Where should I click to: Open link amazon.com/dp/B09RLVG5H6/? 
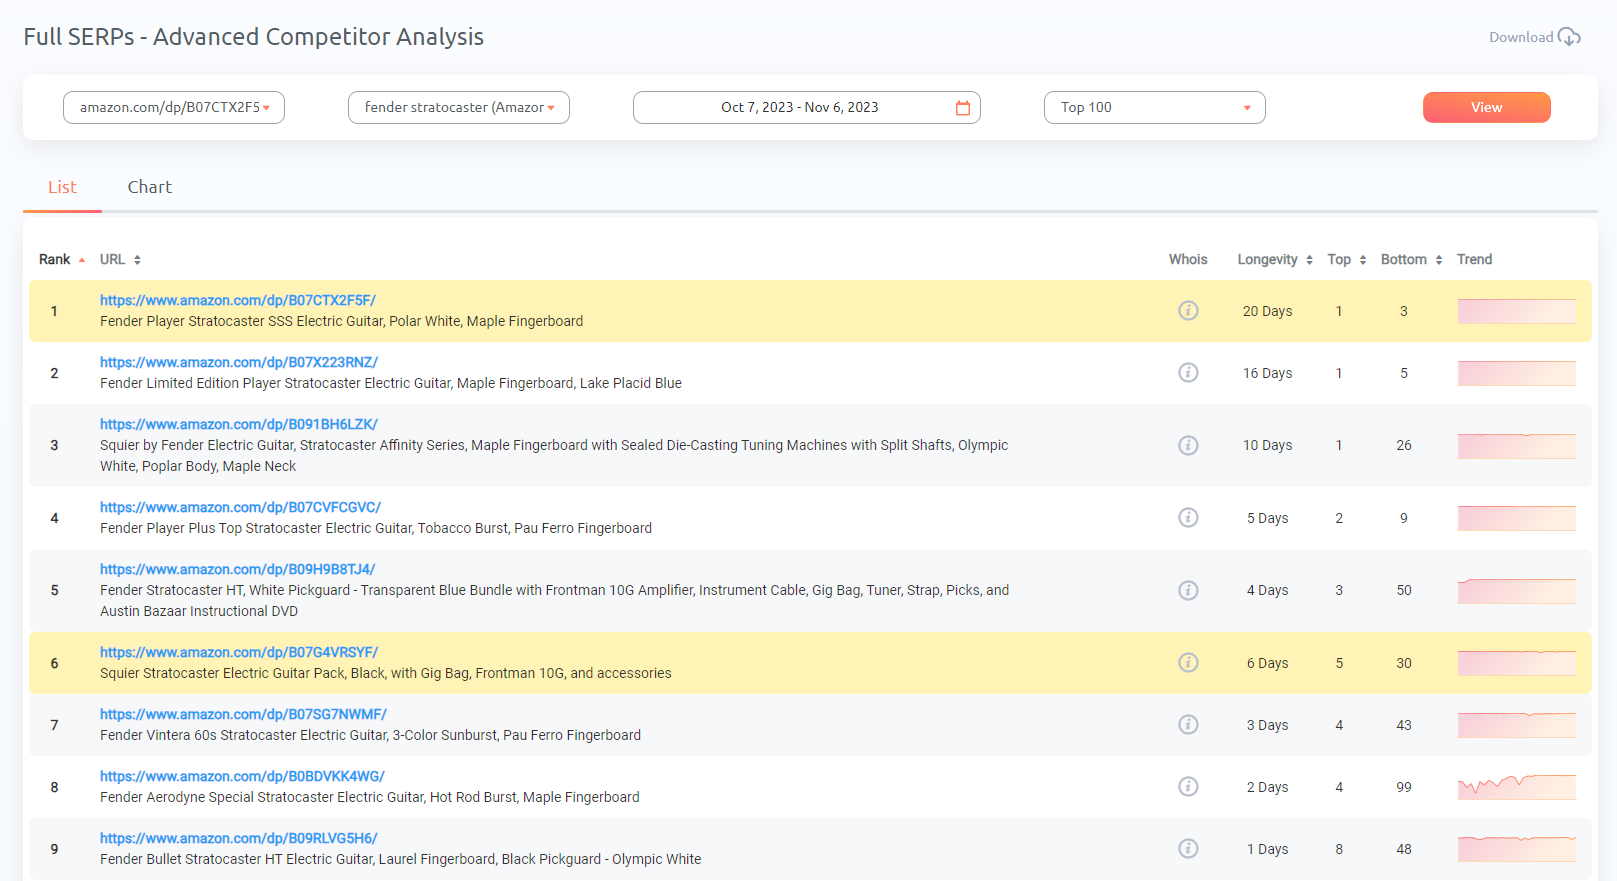239,838
